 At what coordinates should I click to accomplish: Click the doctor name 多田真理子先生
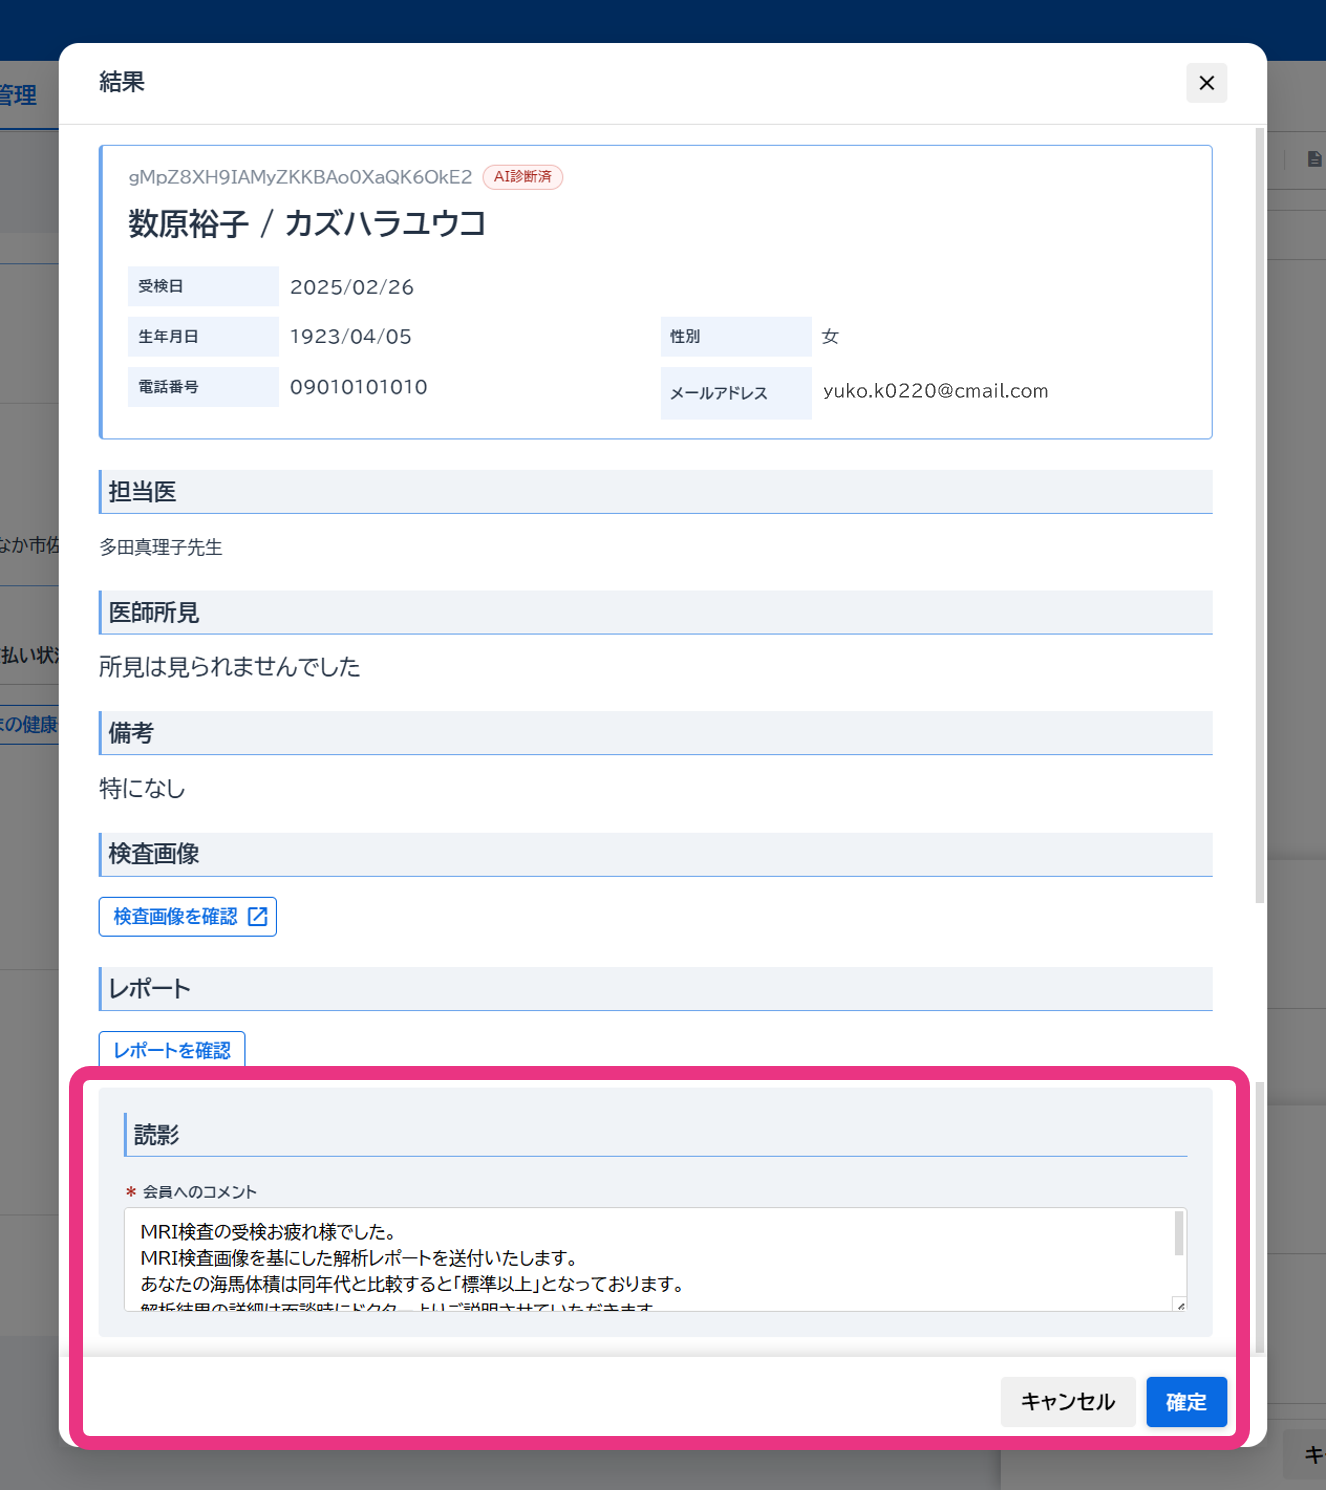(161, 547)
